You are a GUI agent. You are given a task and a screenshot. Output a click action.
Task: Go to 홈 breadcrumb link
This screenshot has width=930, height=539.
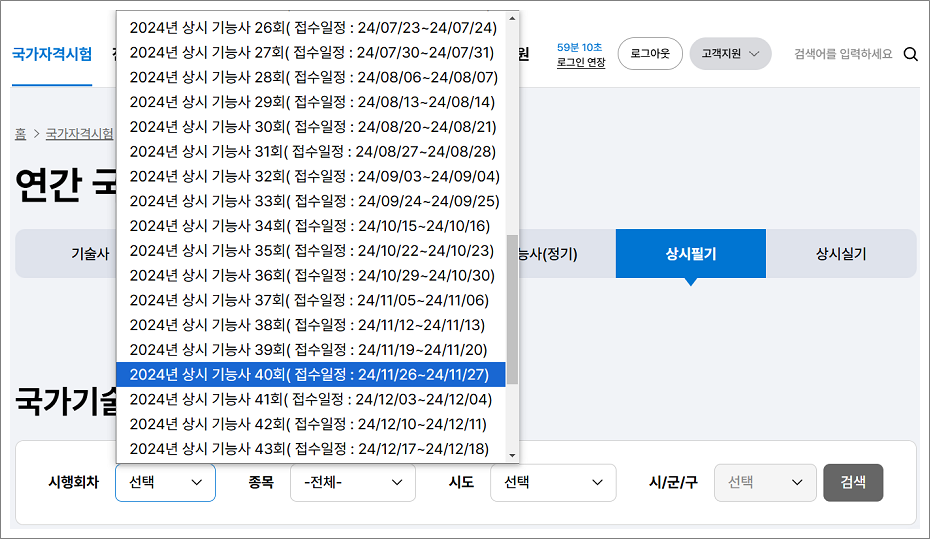click(21, 134)
